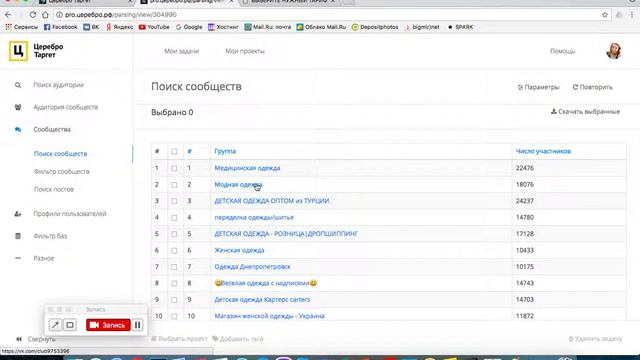
Task: Select Фильтр сообществ in sidebar submenu
Action: [x=62, y=172]
